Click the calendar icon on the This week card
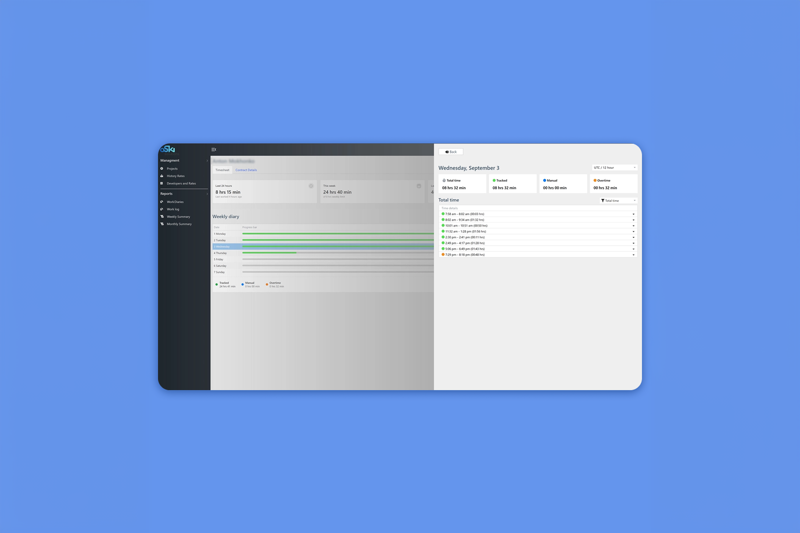 419,186
